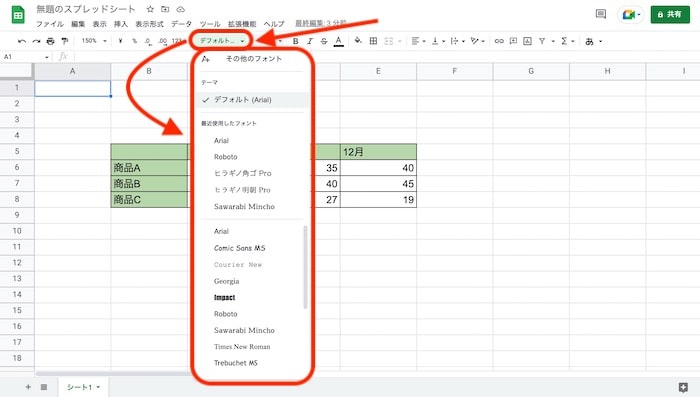The height and width of the screenshot is (397, 700).
Task: Open the ファイル menu
Action: pyautogui.click(x=50, y=24)
